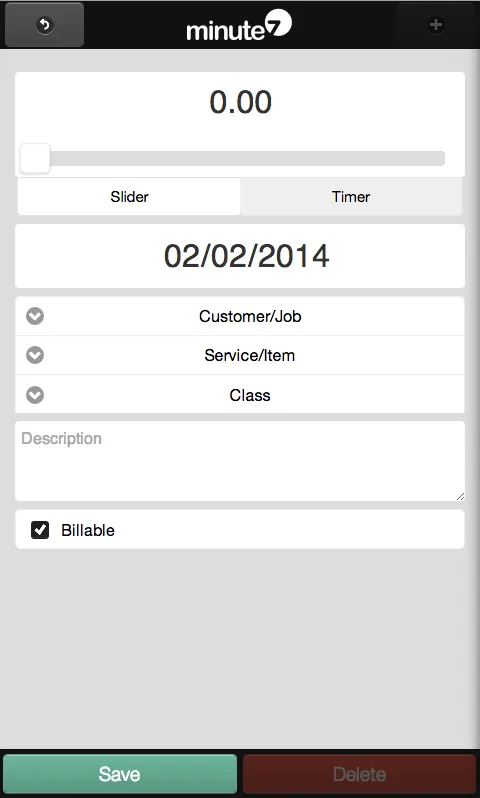The width and height of the screenshot is (480, 798).
Task: Click the chevron icon beside Class
Action: tap(35, 395)
